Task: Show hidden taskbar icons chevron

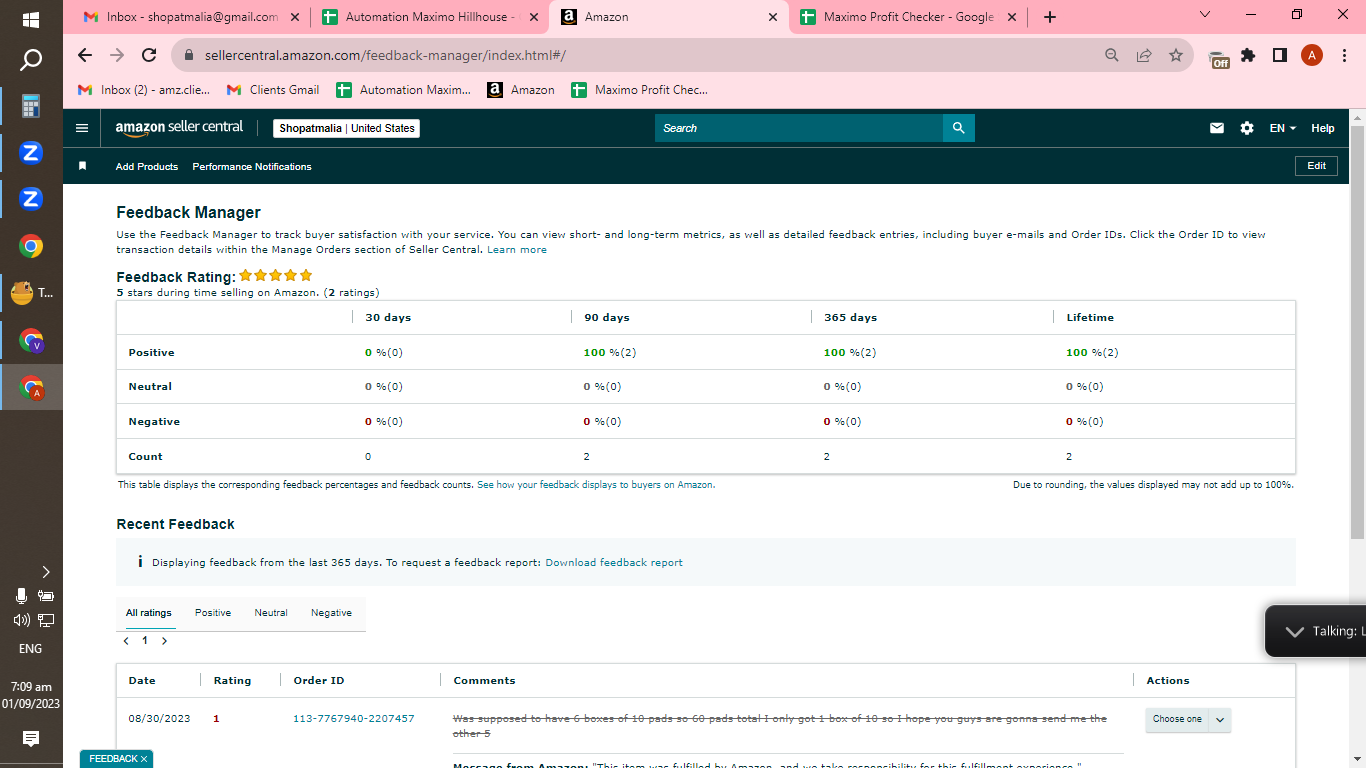Action: coord(45,572)
